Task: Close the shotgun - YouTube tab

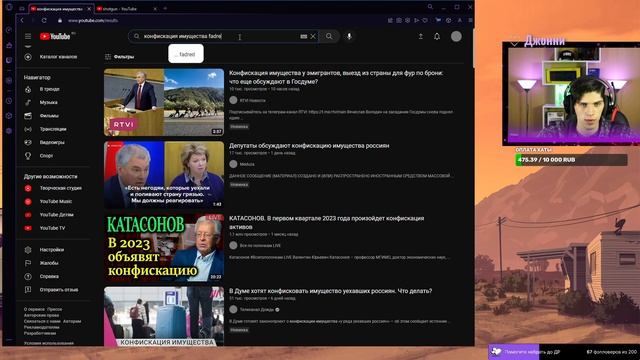Action: pyautogui.click(x=155, y=9)
